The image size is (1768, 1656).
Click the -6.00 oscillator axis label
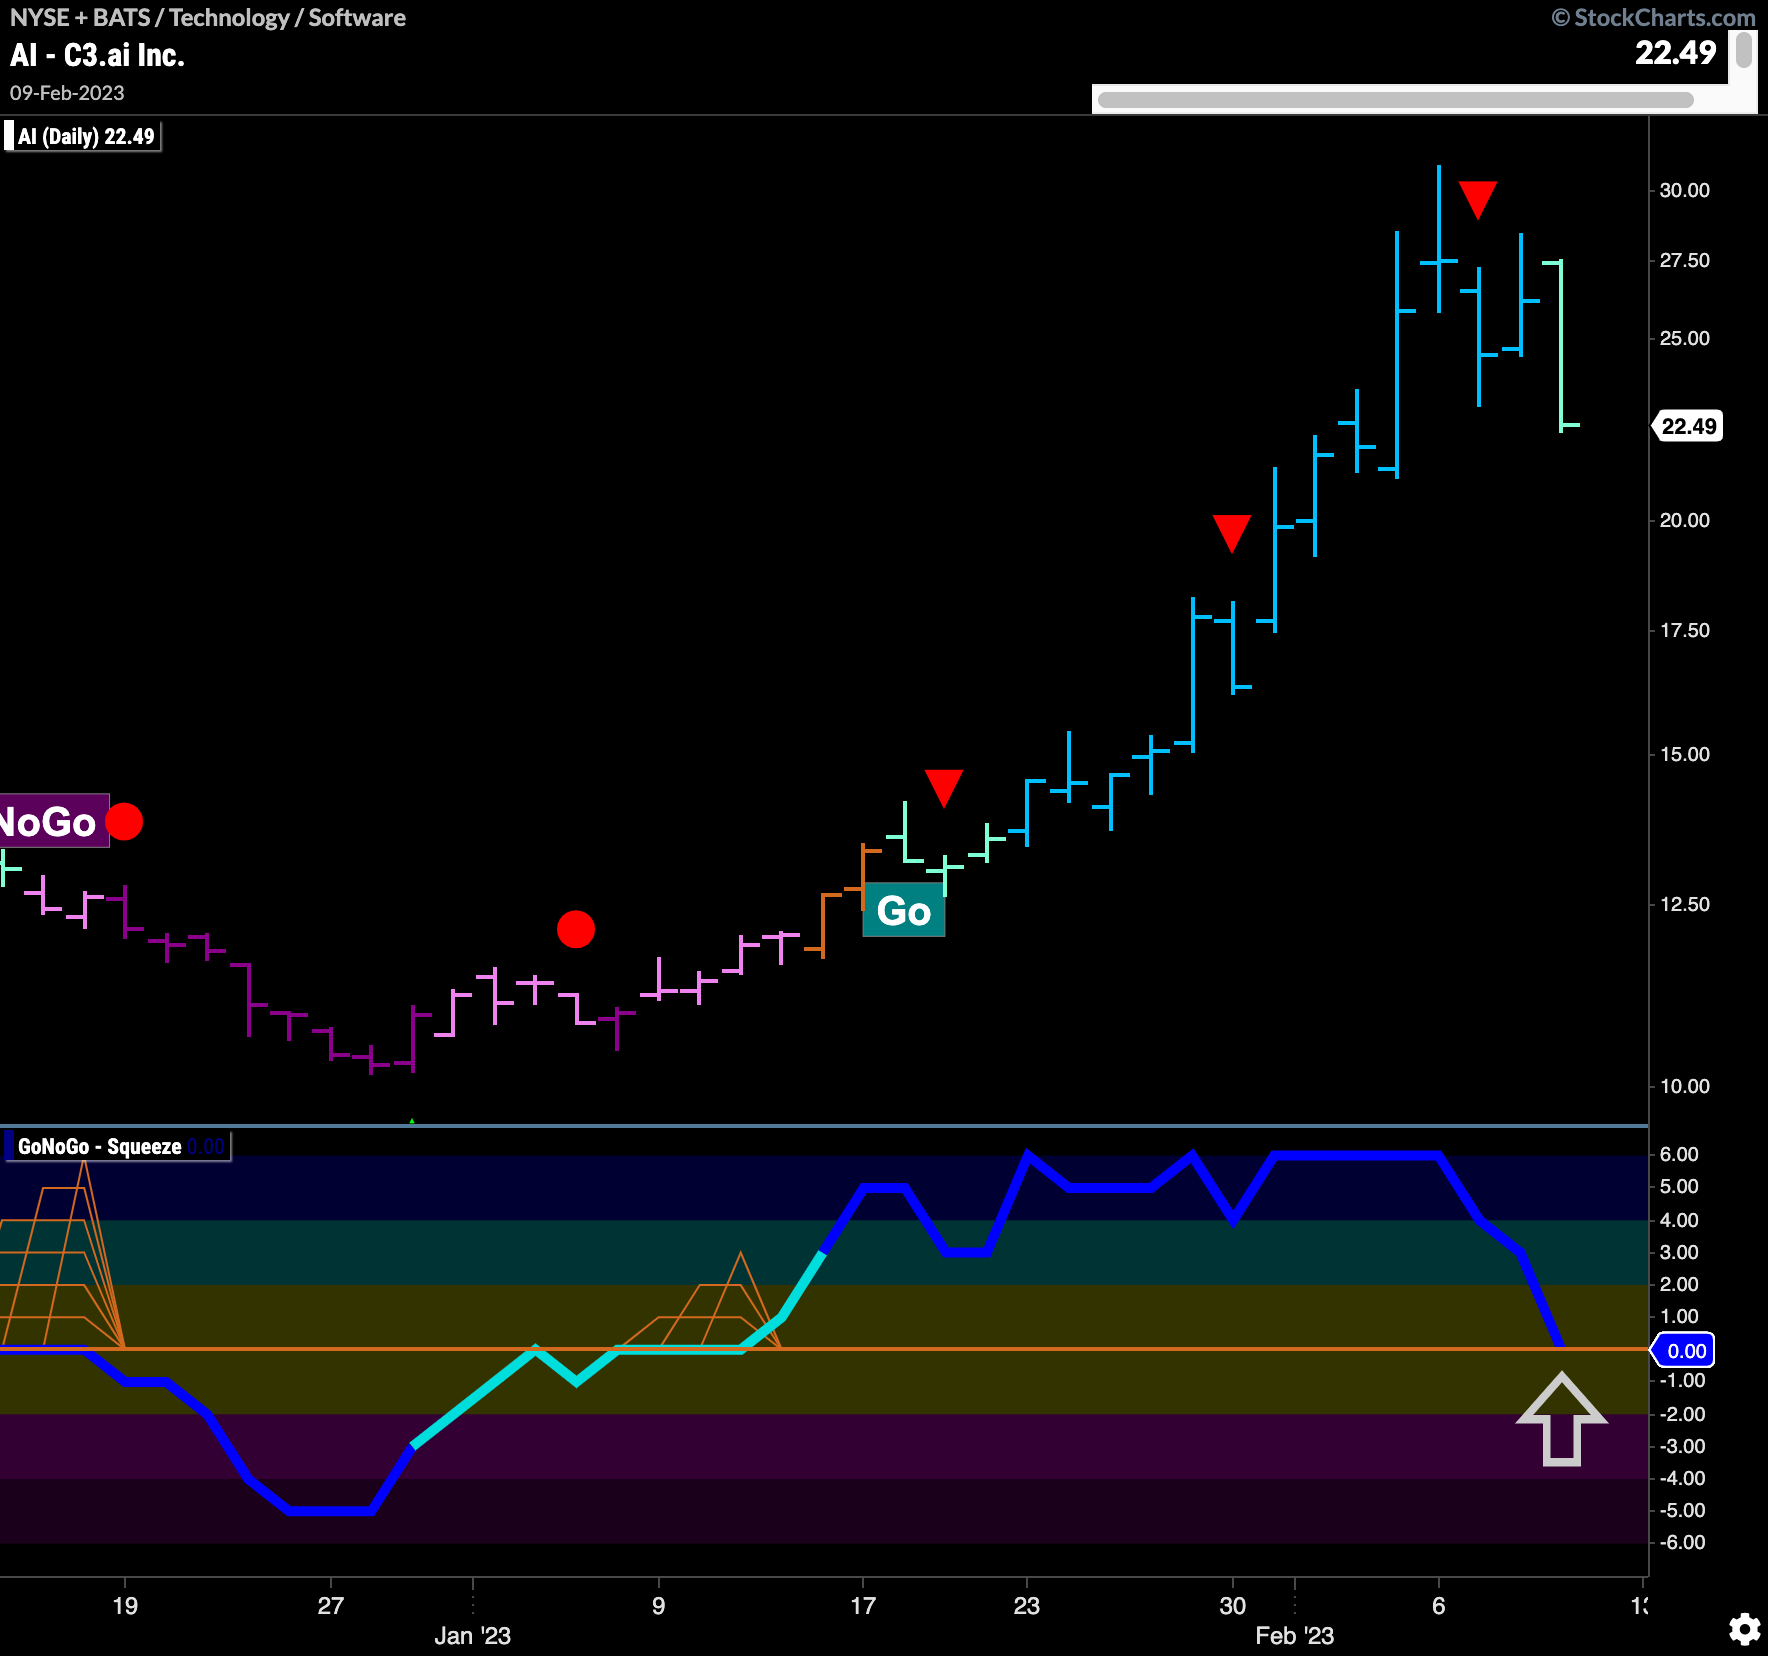tap(1682, 1542)
